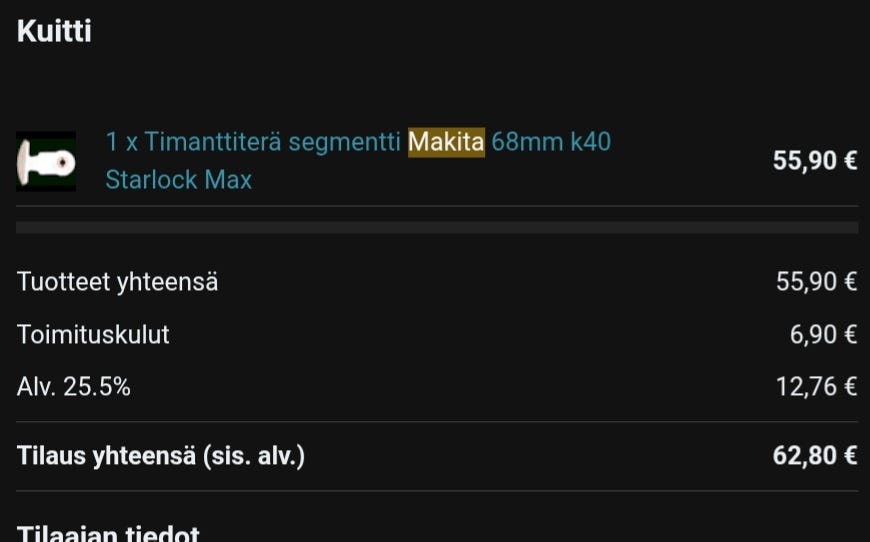Click the Tuotteet yhteensä label
The height and width of the screenshot is (542, 870).
(x=117, y=282)
